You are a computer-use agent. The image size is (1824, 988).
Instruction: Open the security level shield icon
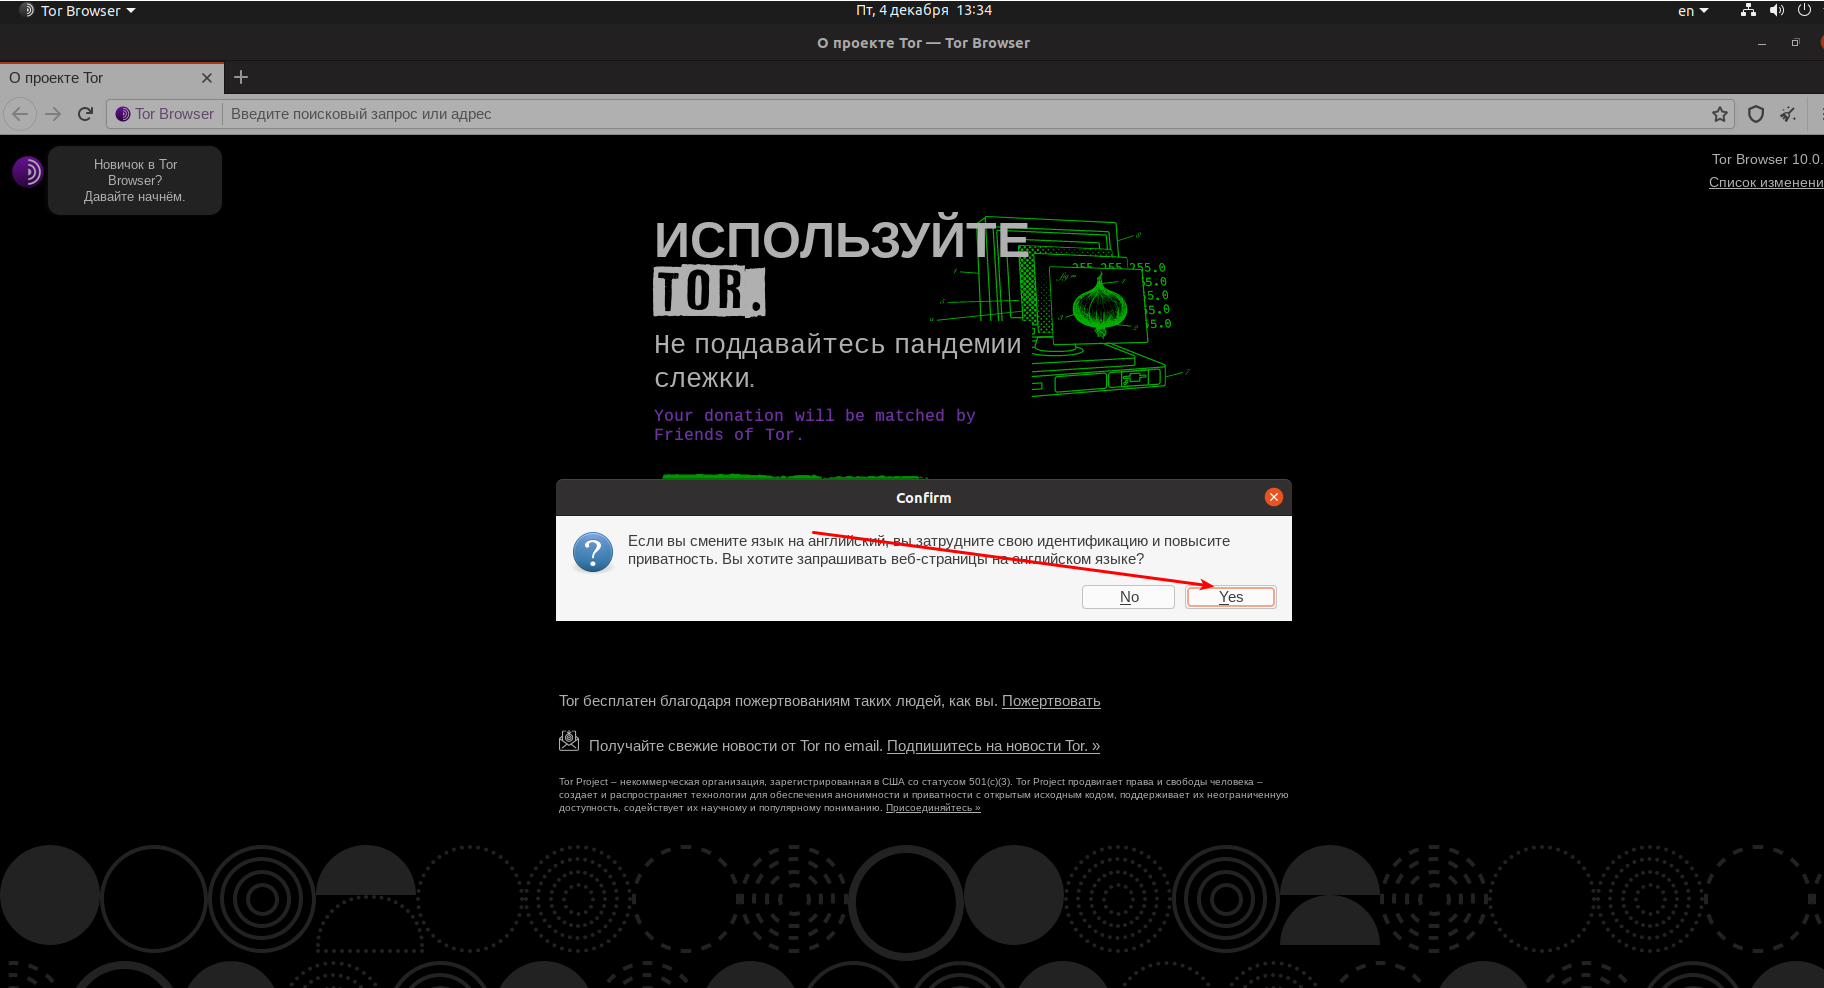tap(1756, 114)
